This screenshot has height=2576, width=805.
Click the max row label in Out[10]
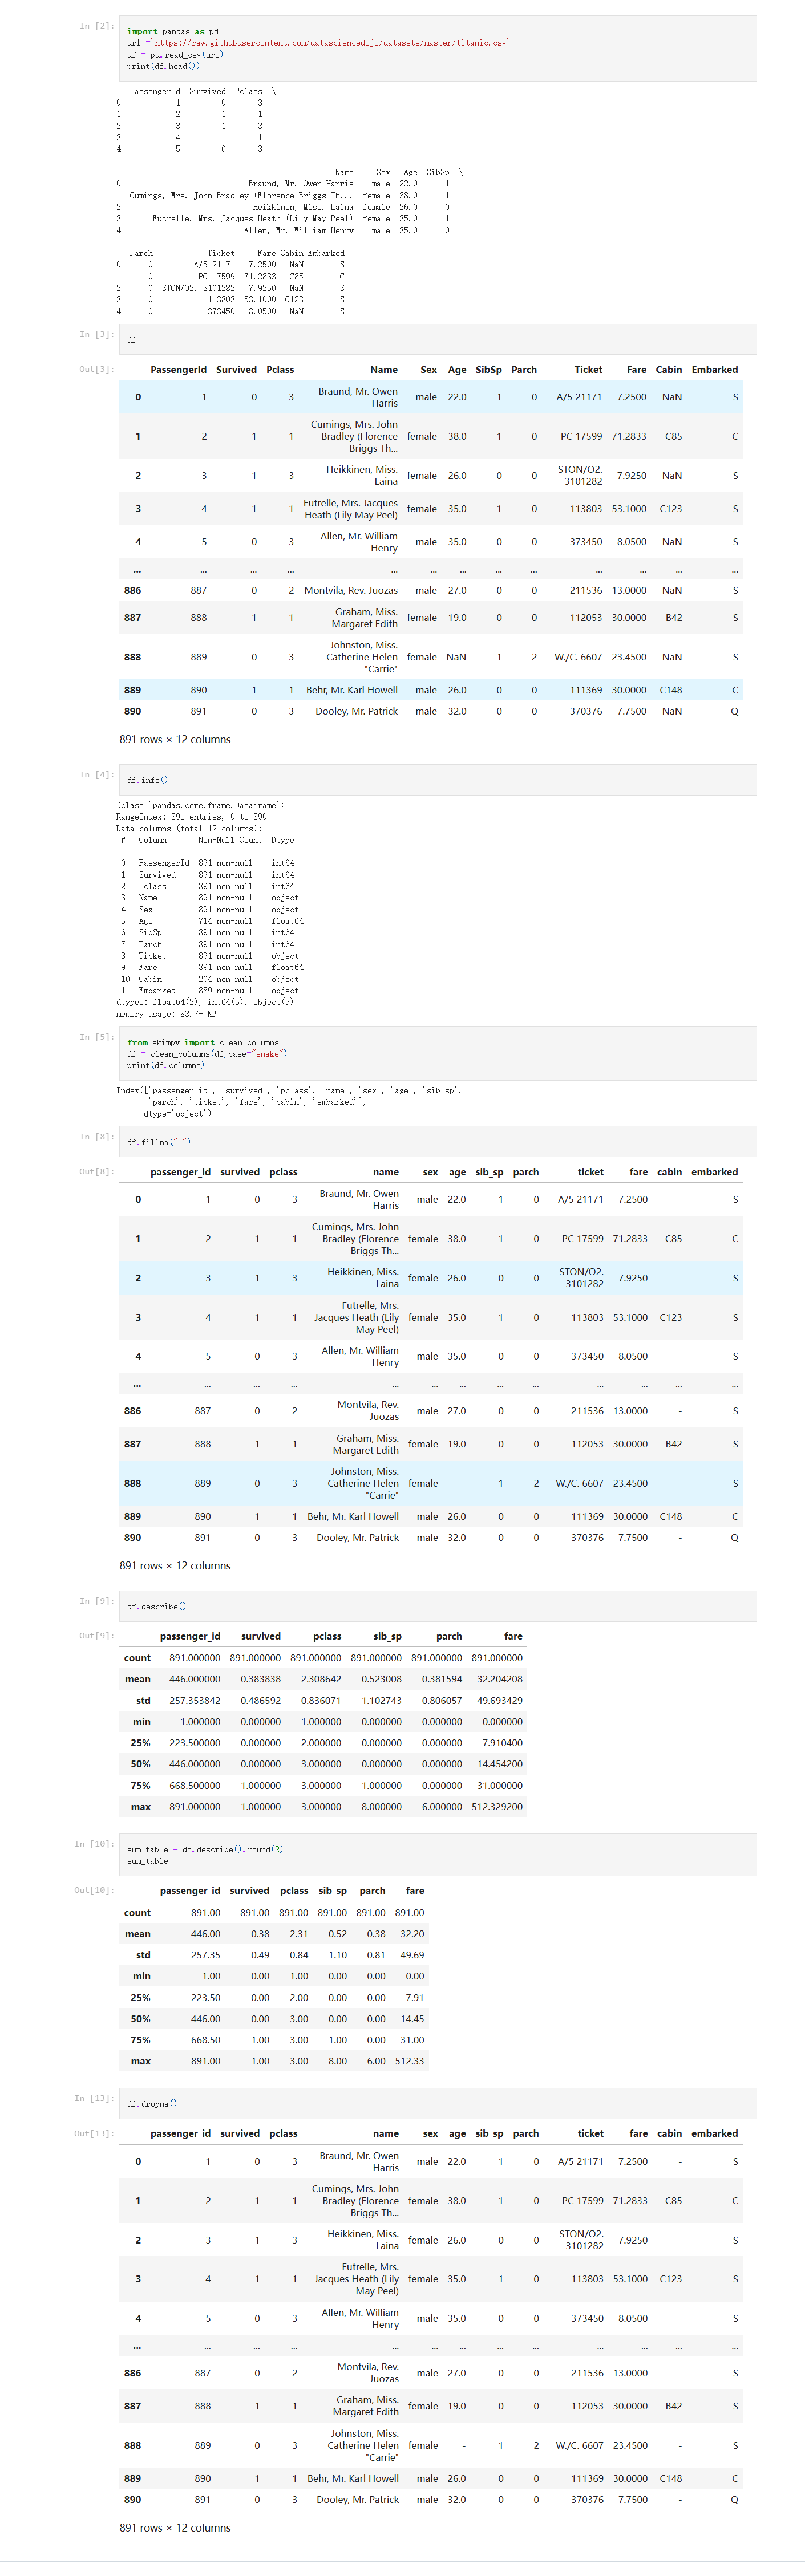click(x=141, y=2061)
